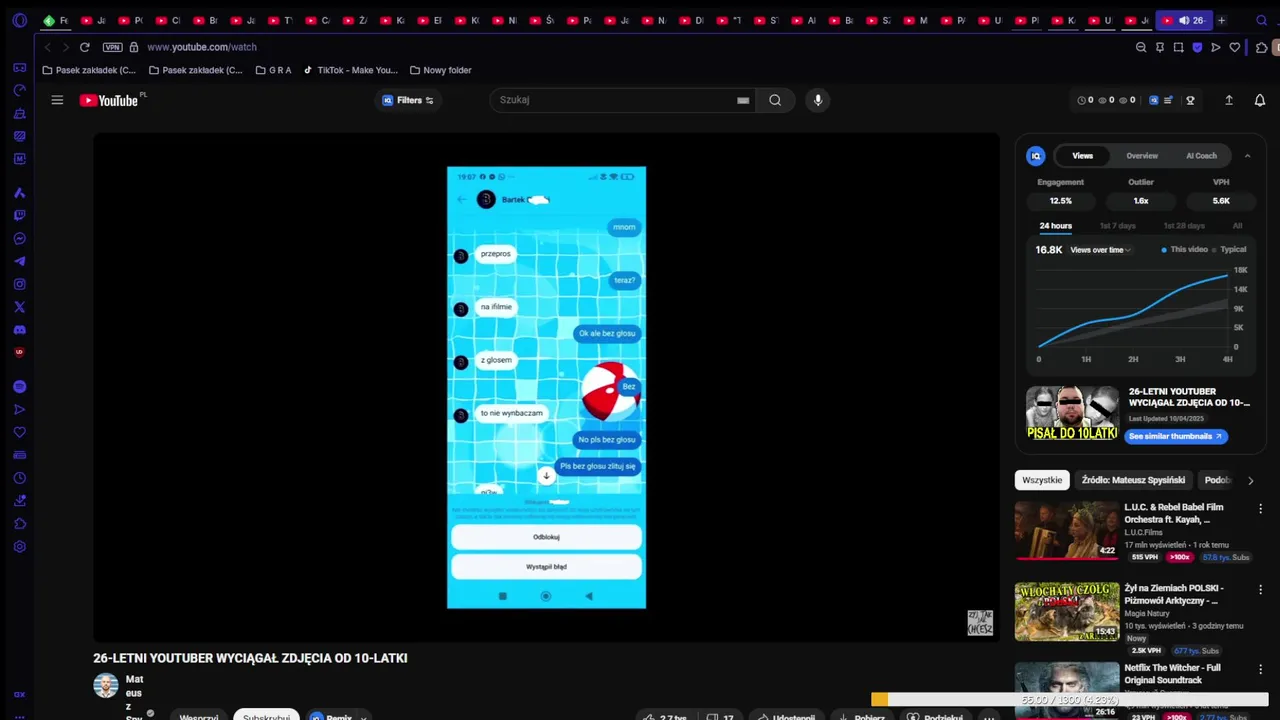Image resolution: width=1280 pixels, height=720 pixels.
Task: Open extensions puzzle icon
Action: tap(1262, 47)
